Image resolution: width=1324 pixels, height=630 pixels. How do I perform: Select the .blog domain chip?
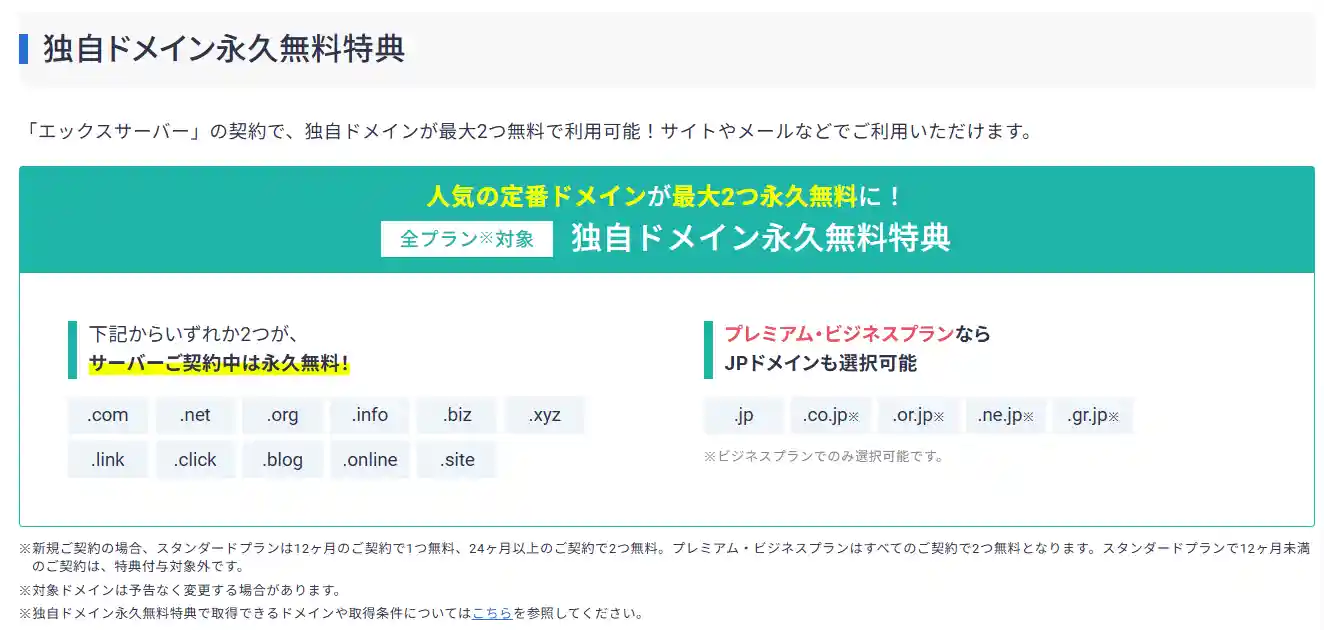tap(283, 460)
